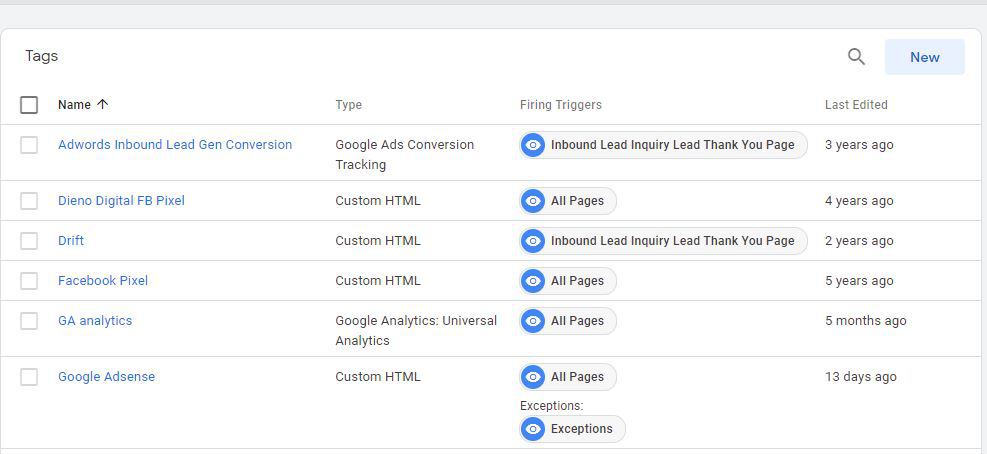Image resolution: width=987 pixels, height=454 pixels.
Task: Tick the Google Adsense row checkbox
Action: 29,377
